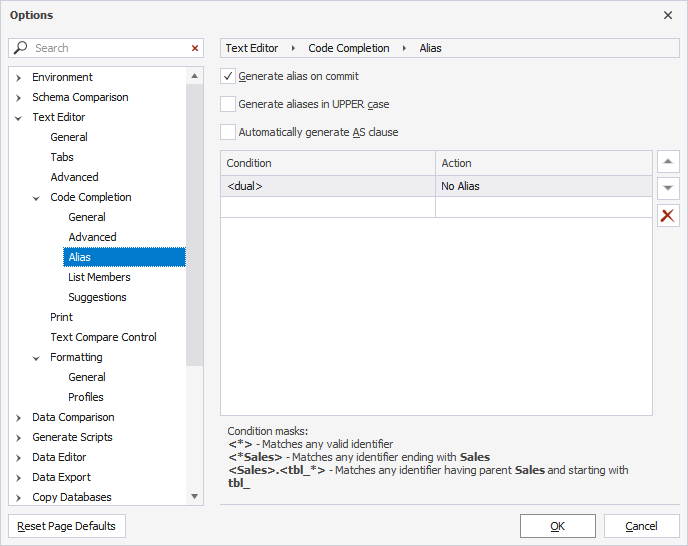Screen dimensions: 688x546
Task: Open Text Compare Control page
Action: point(103,338)
